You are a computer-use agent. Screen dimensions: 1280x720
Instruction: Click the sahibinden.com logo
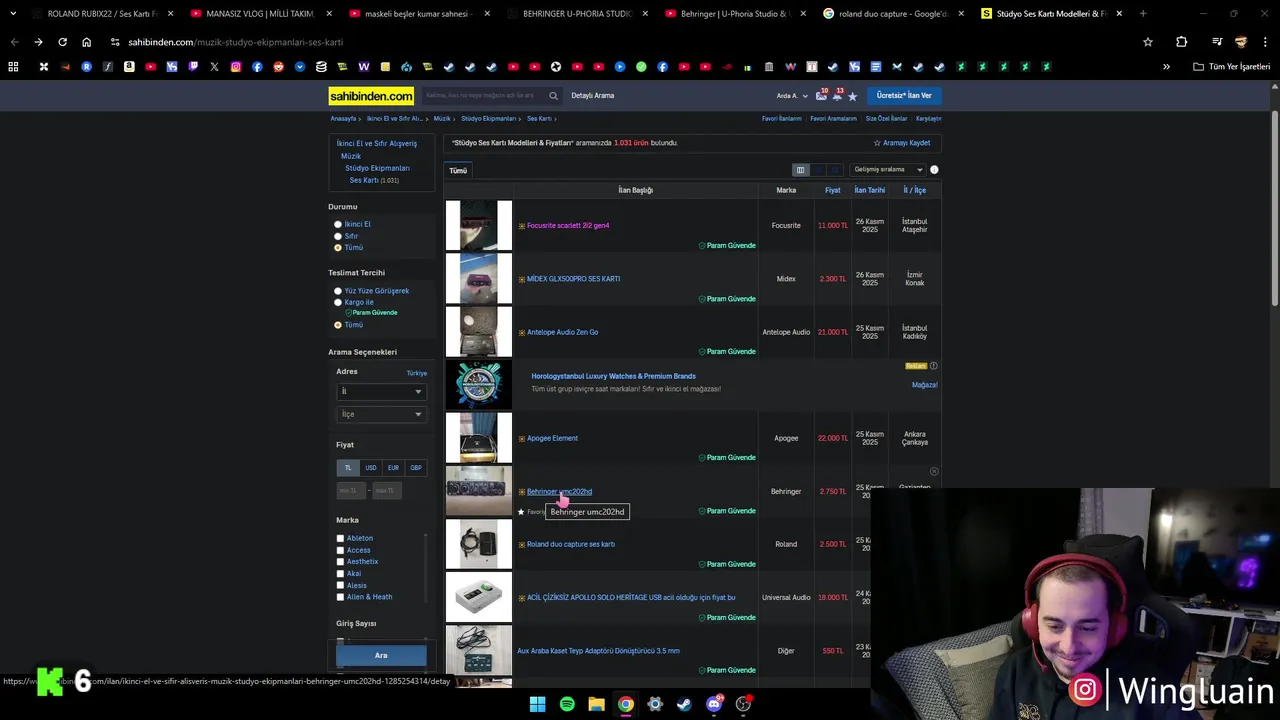click(x=371, y=96)
